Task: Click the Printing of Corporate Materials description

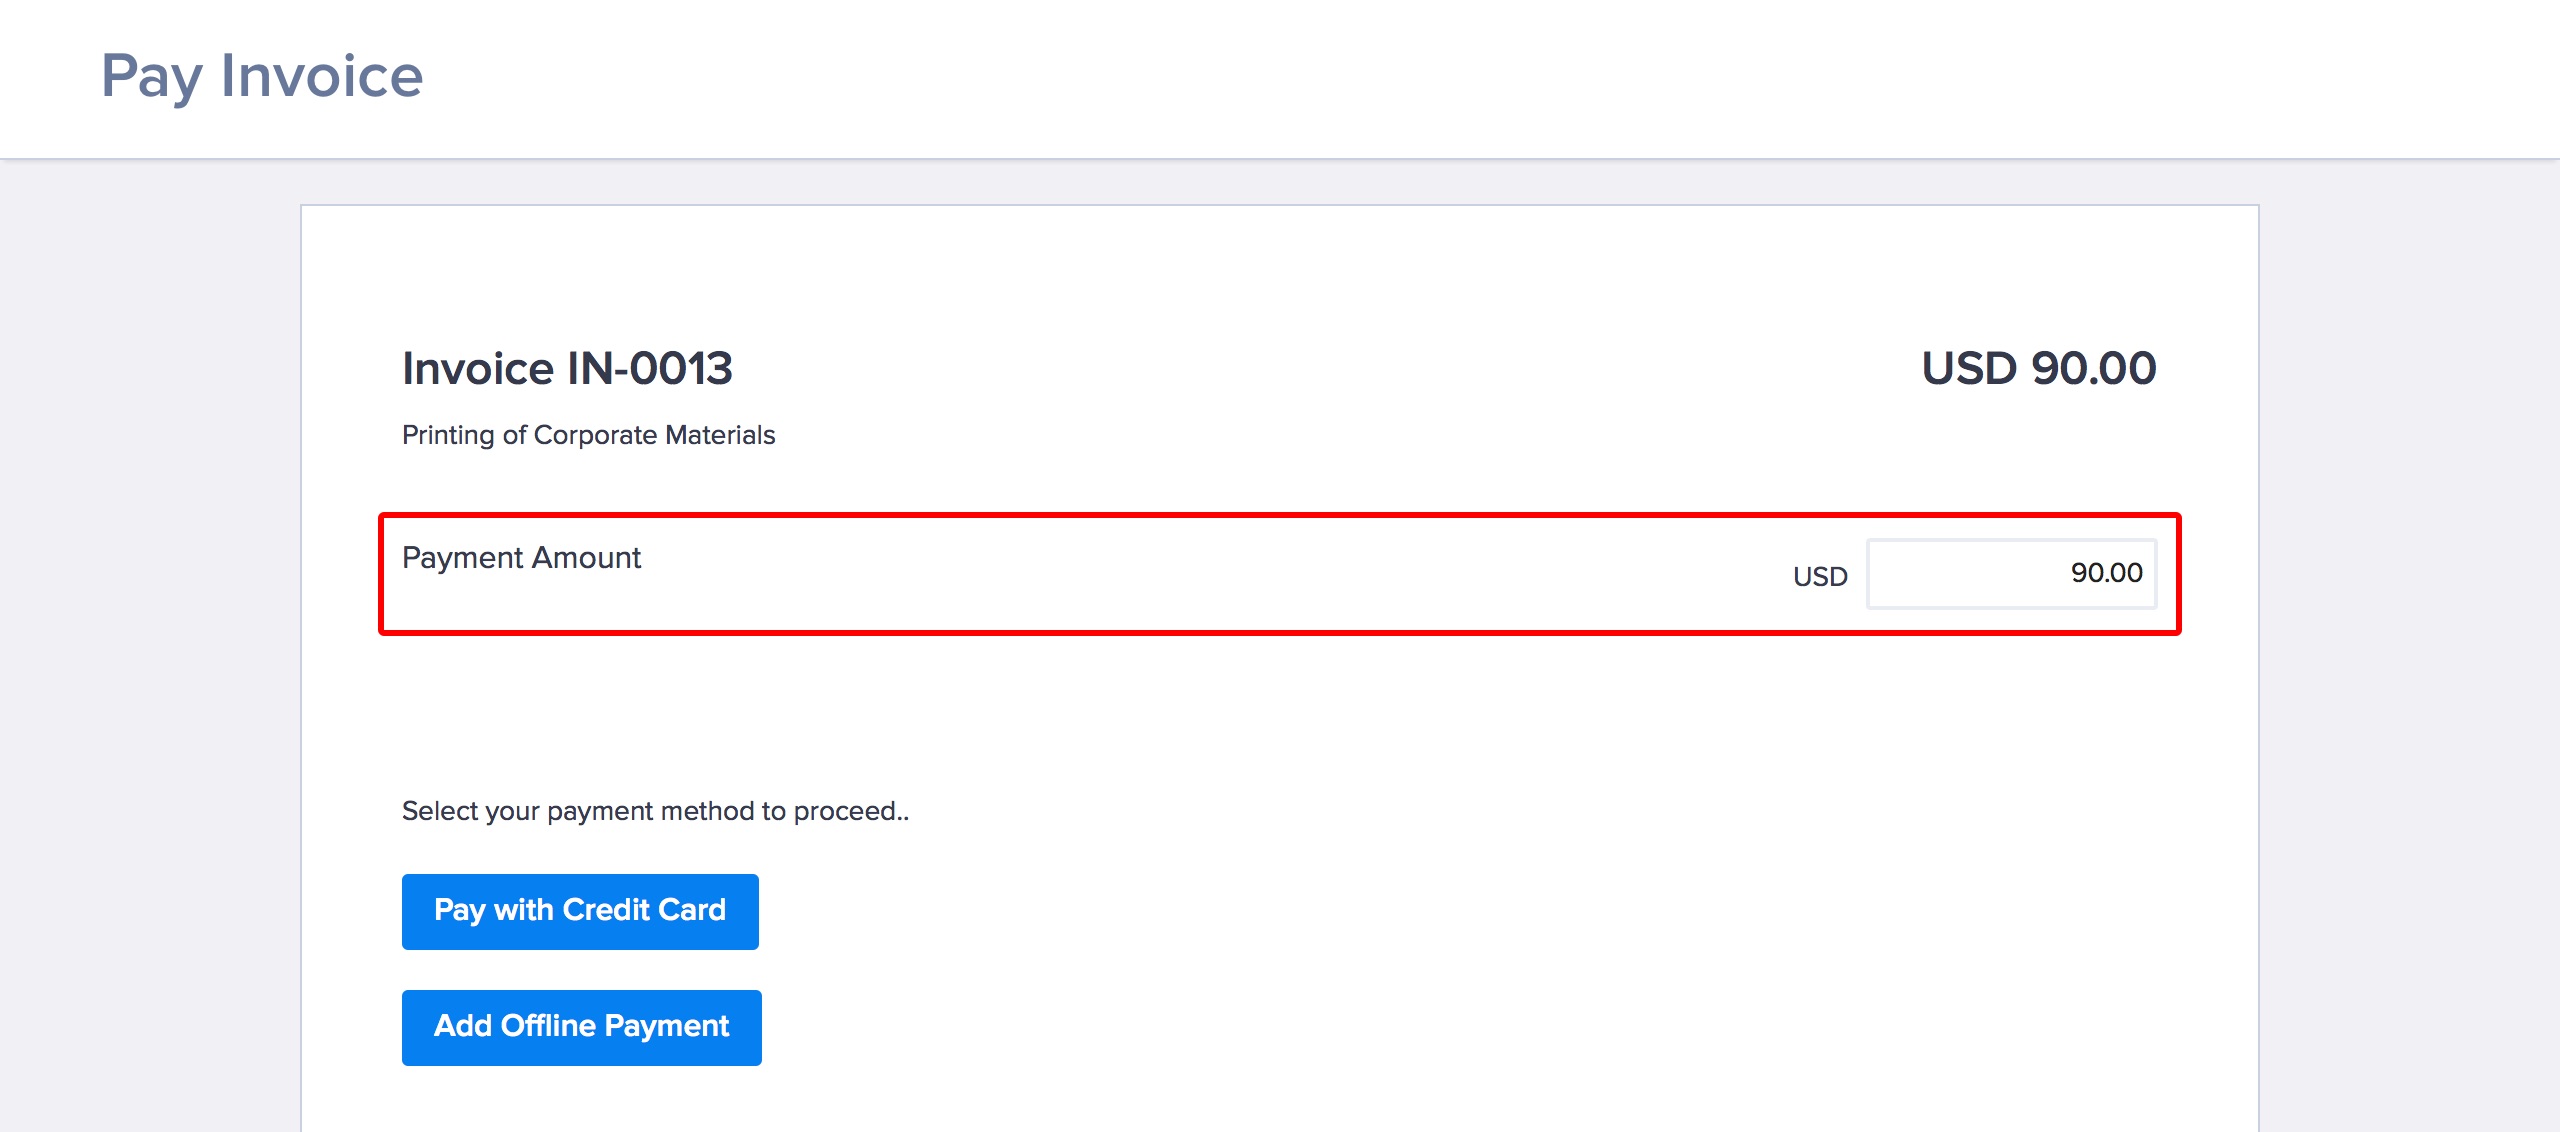Action: click(588, 434)
